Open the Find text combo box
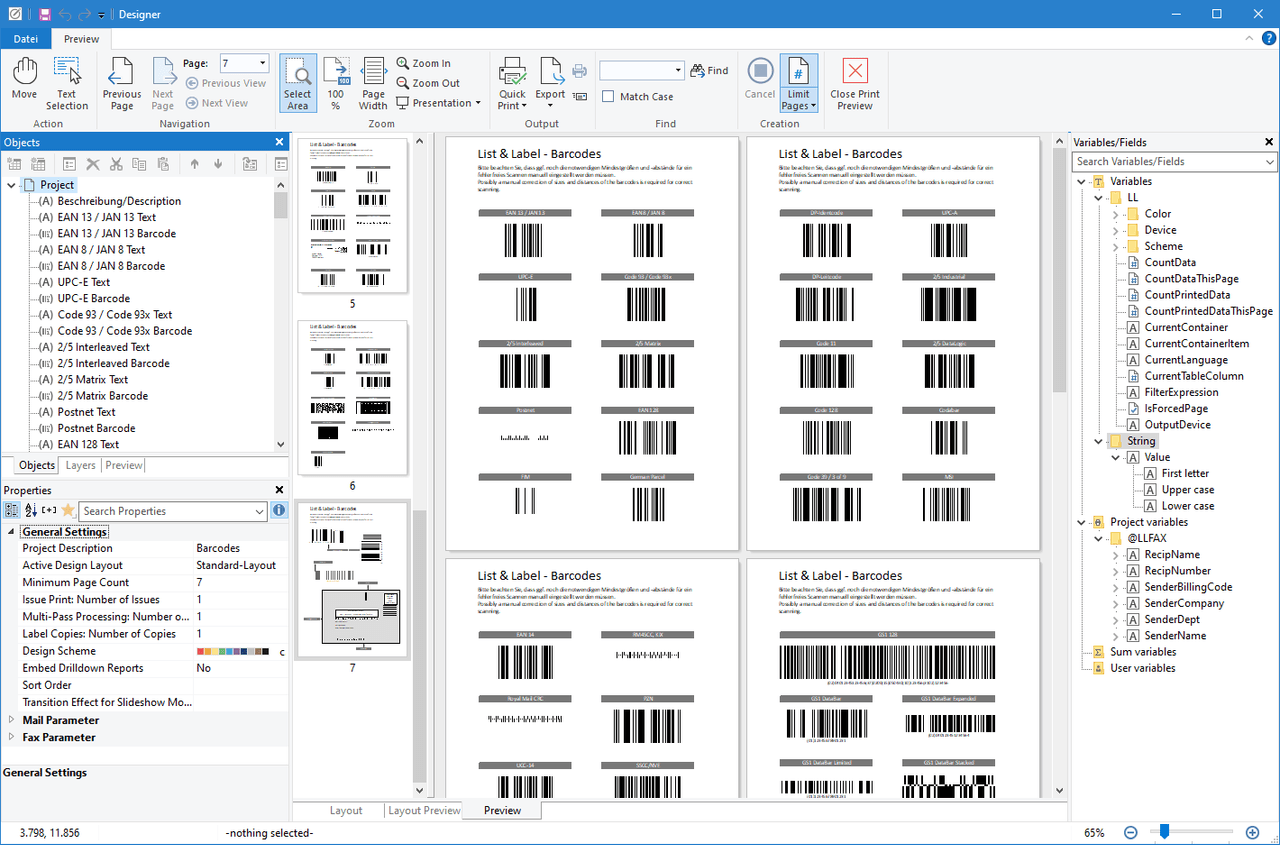The width and height of the screenshot is (1280, 845). tap(641, 70)
